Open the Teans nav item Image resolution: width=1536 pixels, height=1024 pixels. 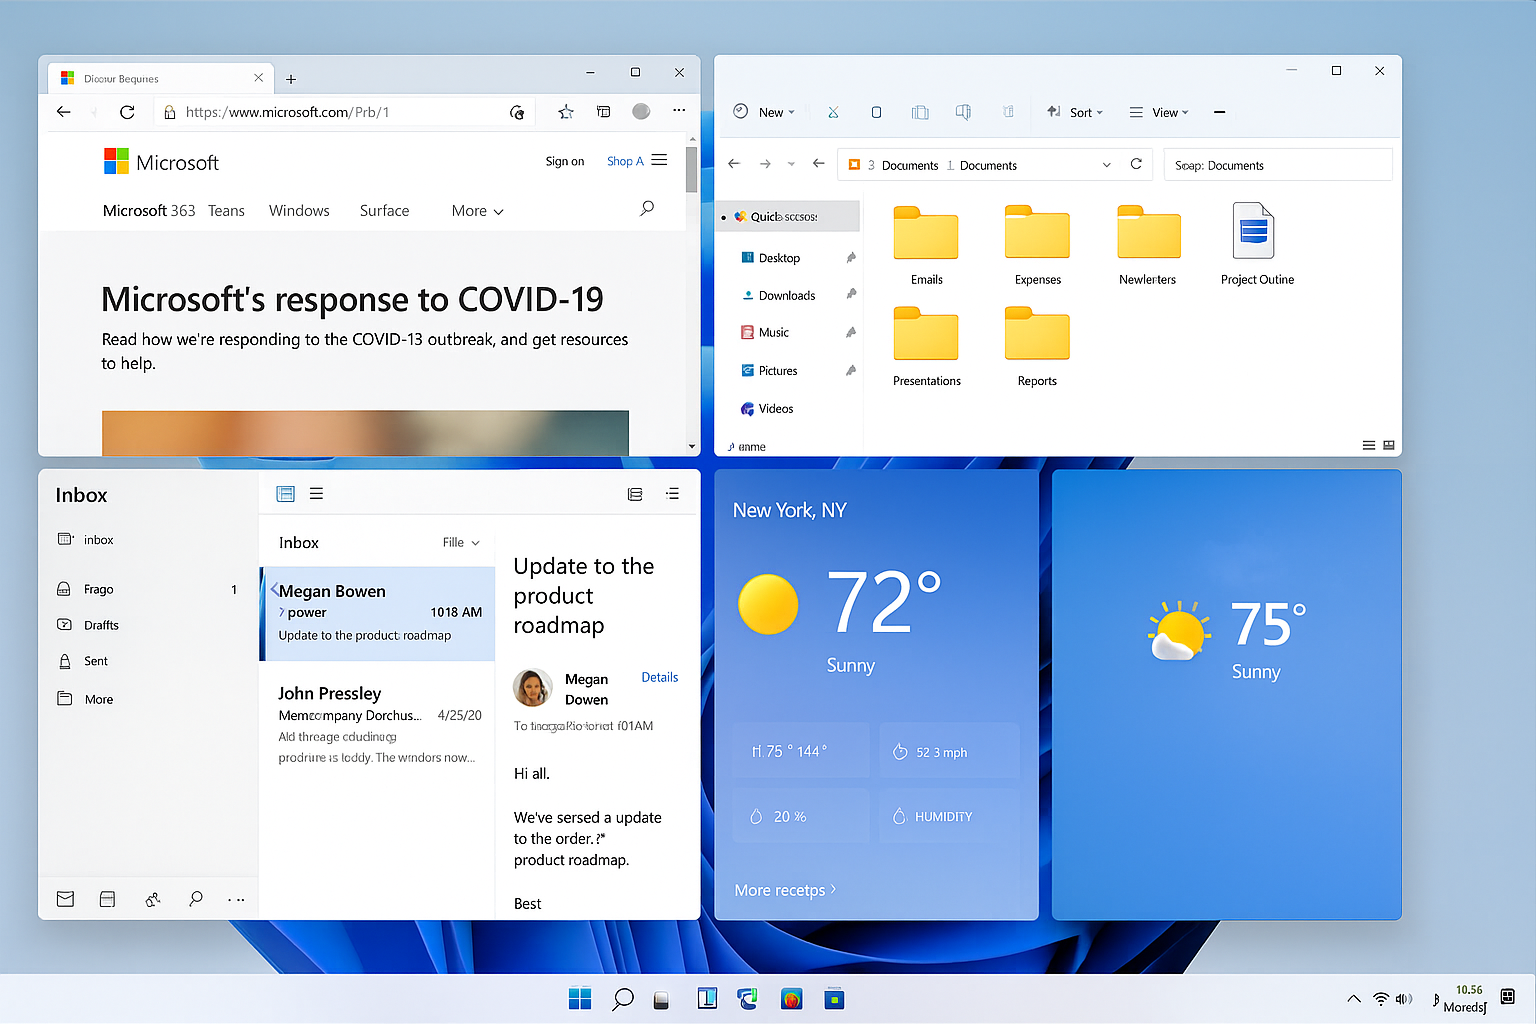(226, 211)
